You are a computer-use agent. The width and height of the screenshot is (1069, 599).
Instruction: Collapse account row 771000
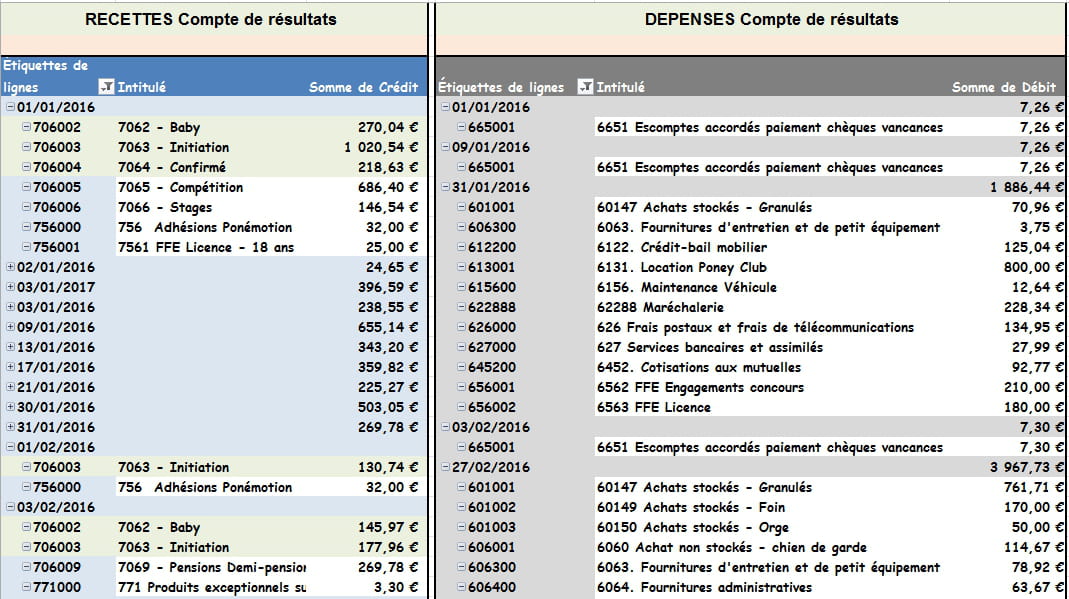(26, 587)
